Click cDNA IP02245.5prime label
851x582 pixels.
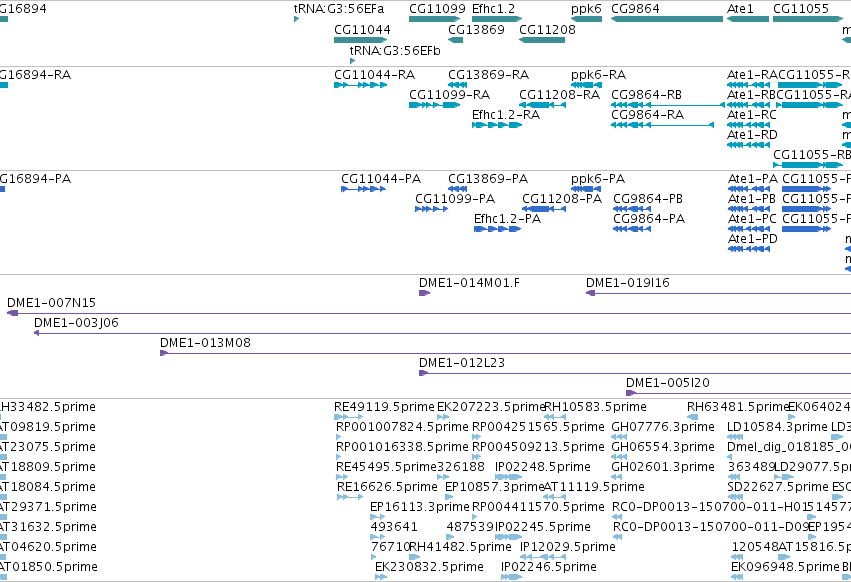[543, 527]
